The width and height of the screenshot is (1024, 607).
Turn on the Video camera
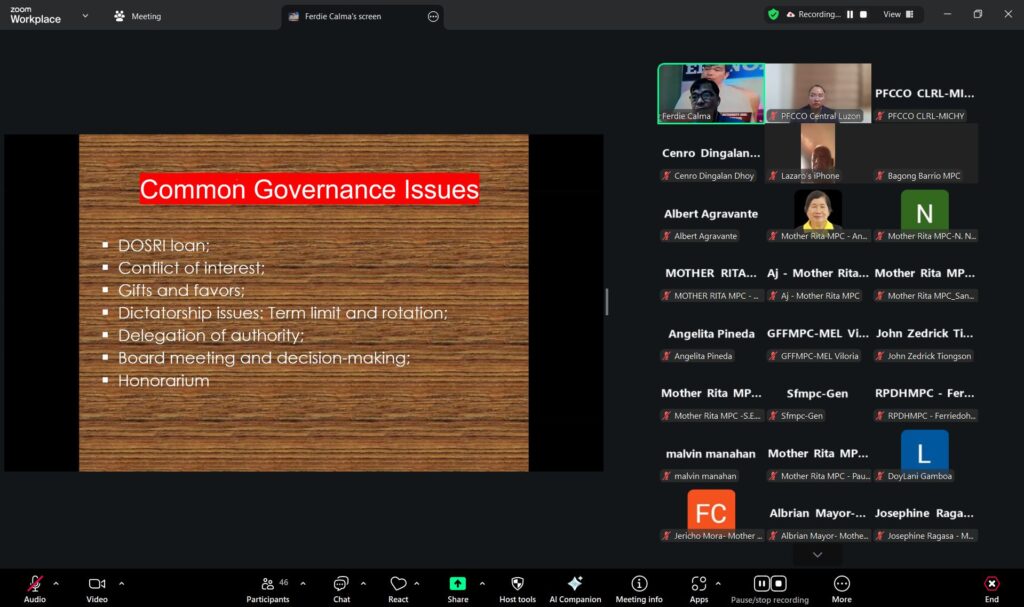pyautogui.click(x=97, y=584)
